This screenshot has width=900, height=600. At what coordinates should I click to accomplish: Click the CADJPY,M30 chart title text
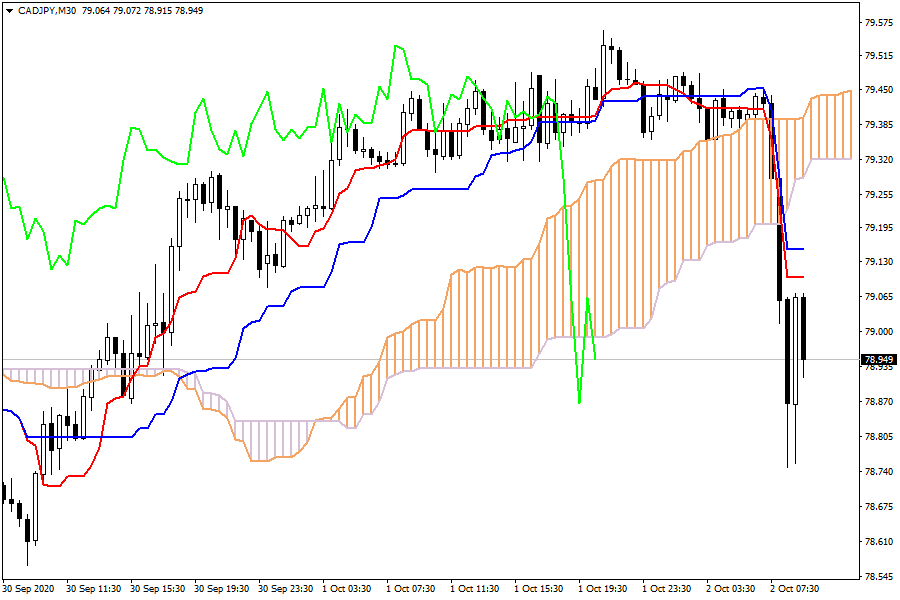[x=46, y=9]
